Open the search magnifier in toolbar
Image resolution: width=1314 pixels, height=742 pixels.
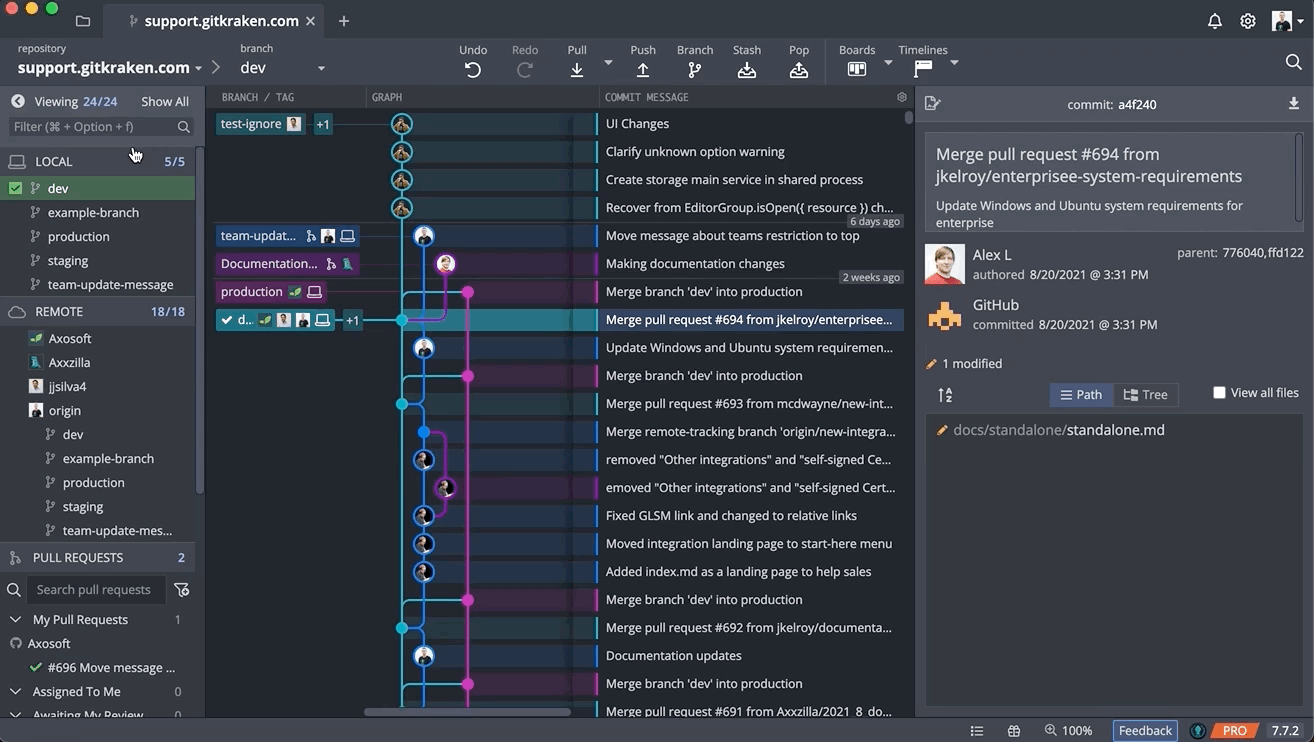[x=1293, y=62]
